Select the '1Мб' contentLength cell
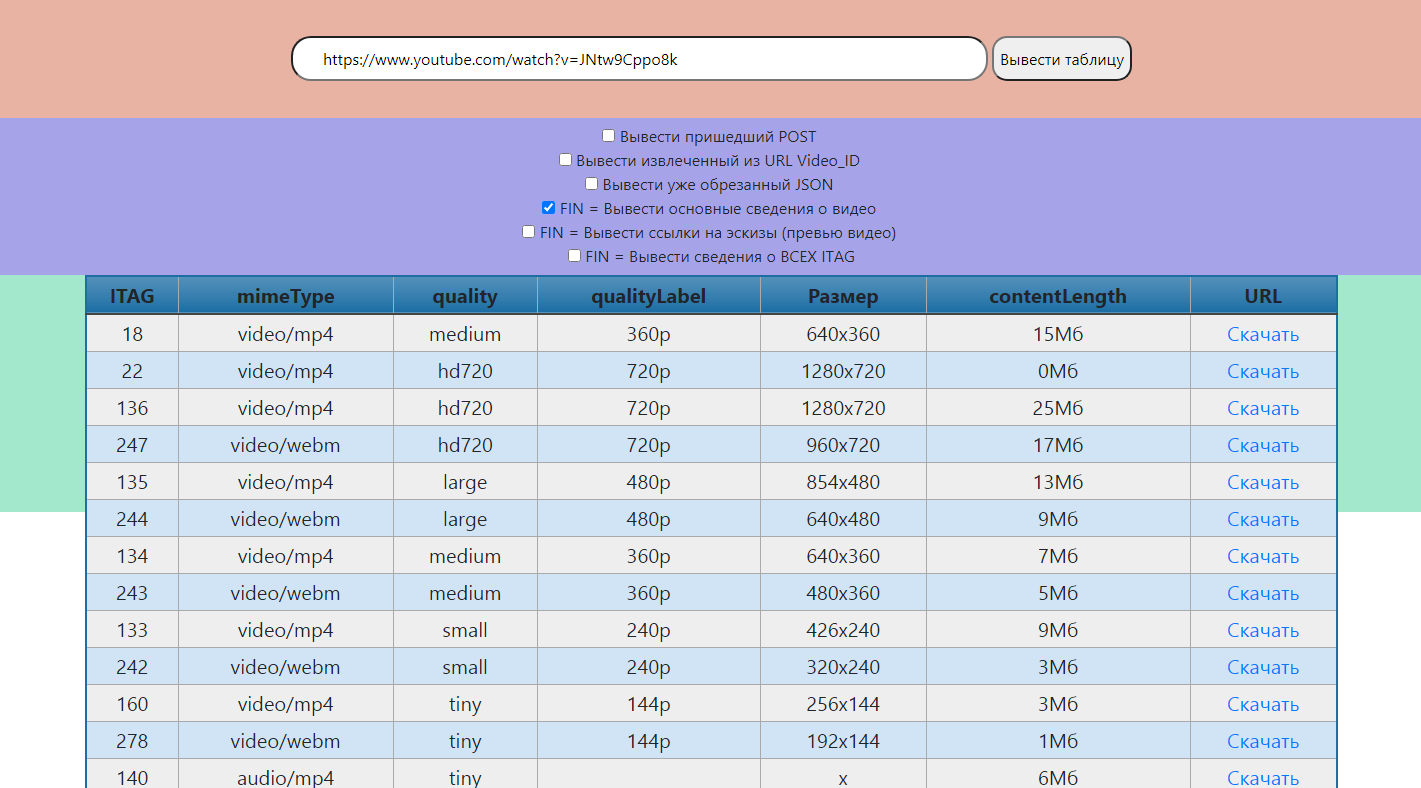The height and width of the screenshot is (788, 1421). tap(1058, 741)
